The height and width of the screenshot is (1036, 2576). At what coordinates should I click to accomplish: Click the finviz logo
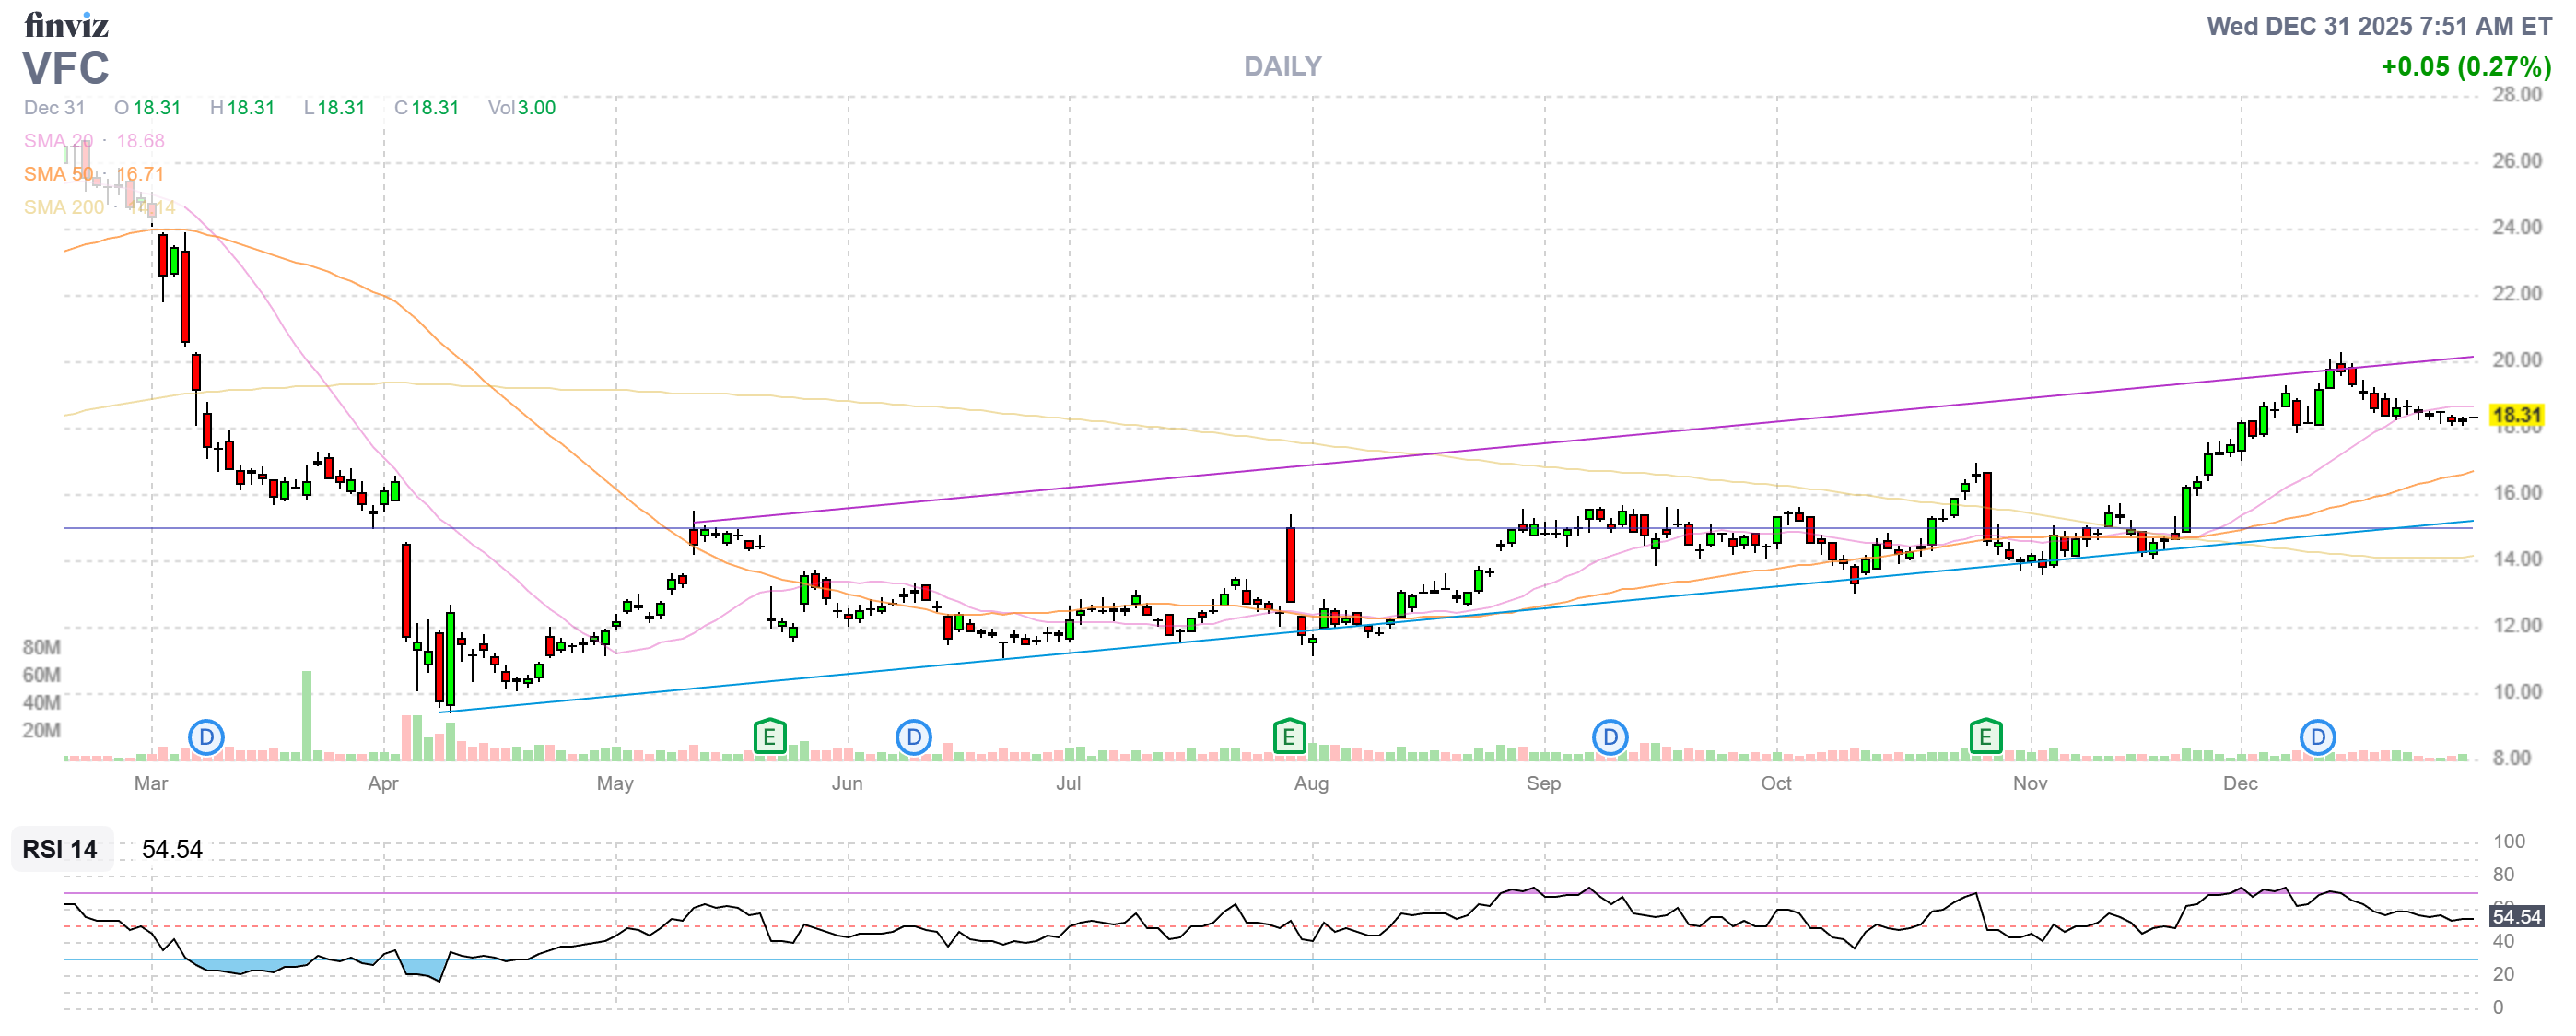click(66, 24)
